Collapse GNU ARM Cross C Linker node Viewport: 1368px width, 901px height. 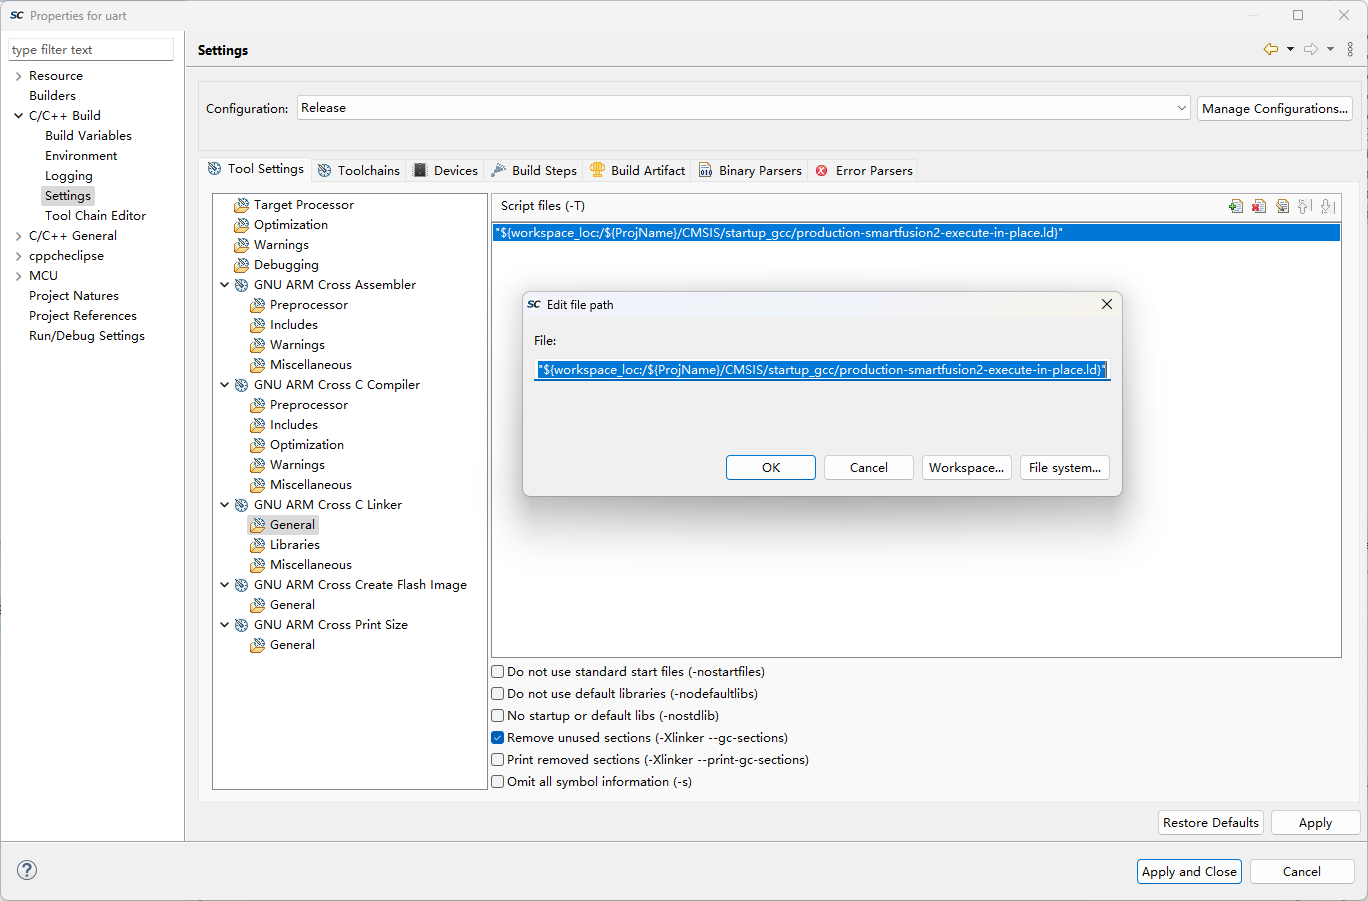click(224, 505)
